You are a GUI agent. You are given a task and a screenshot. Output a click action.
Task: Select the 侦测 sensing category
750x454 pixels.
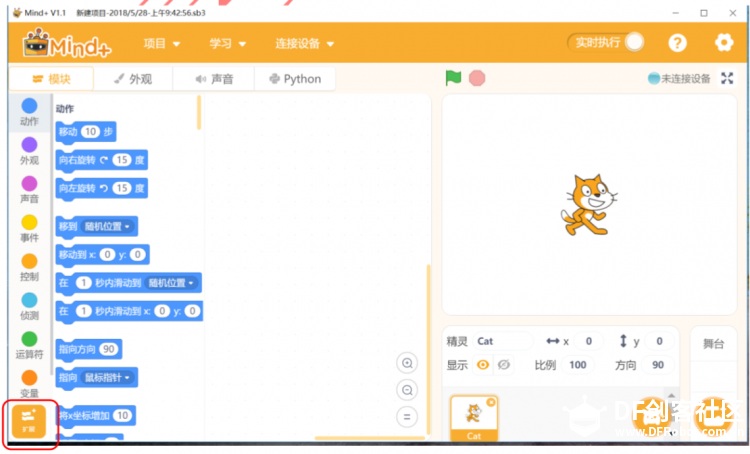coord(29,306)
